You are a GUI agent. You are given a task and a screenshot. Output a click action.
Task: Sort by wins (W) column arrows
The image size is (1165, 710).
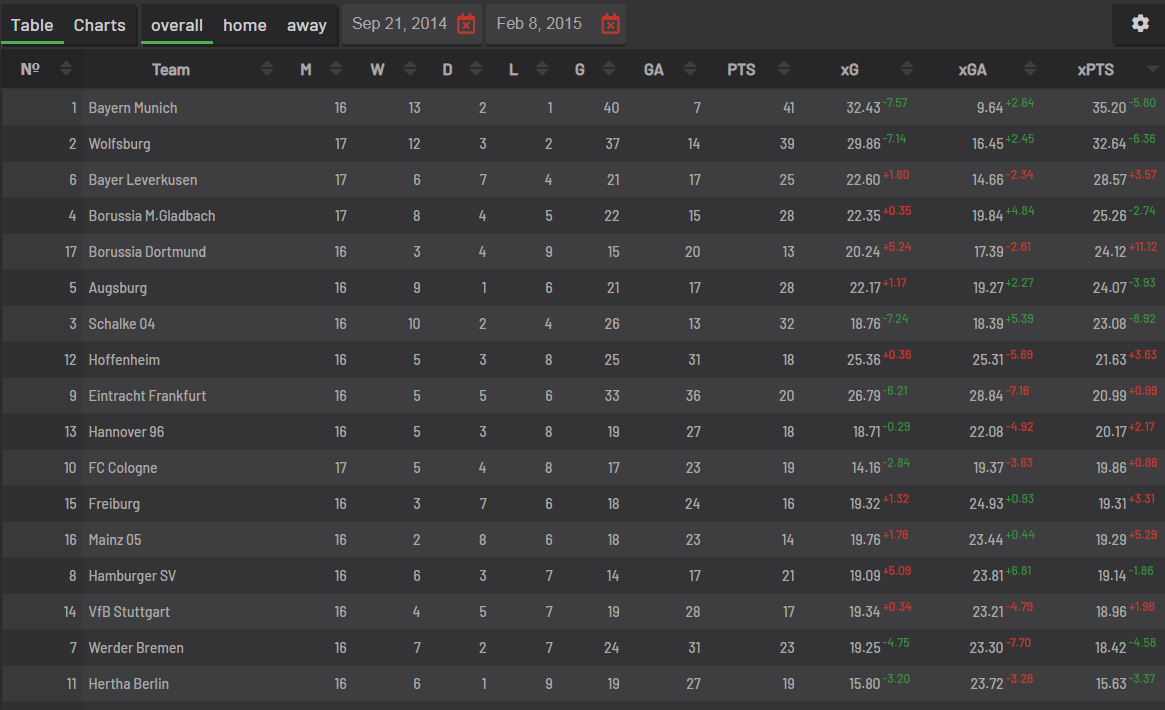tap(409, 69)
